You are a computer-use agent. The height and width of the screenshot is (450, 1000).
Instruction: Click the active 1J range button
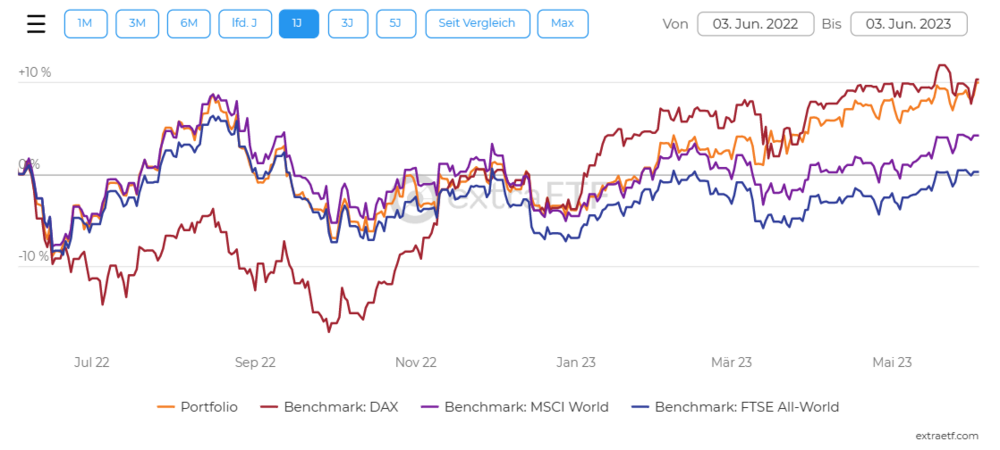point(299,24)
